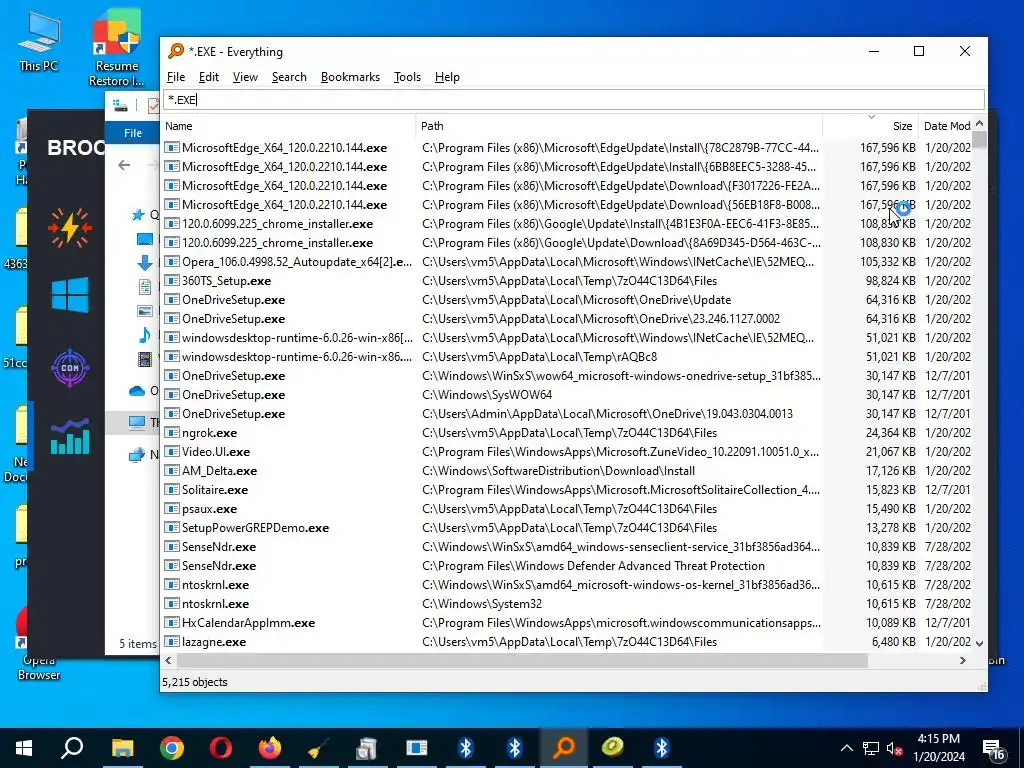The width and height of the screenshot is (1024, 768).
Task: Click the lightning bolt icon in dark sidebar
Action: (x=70, y=228)
